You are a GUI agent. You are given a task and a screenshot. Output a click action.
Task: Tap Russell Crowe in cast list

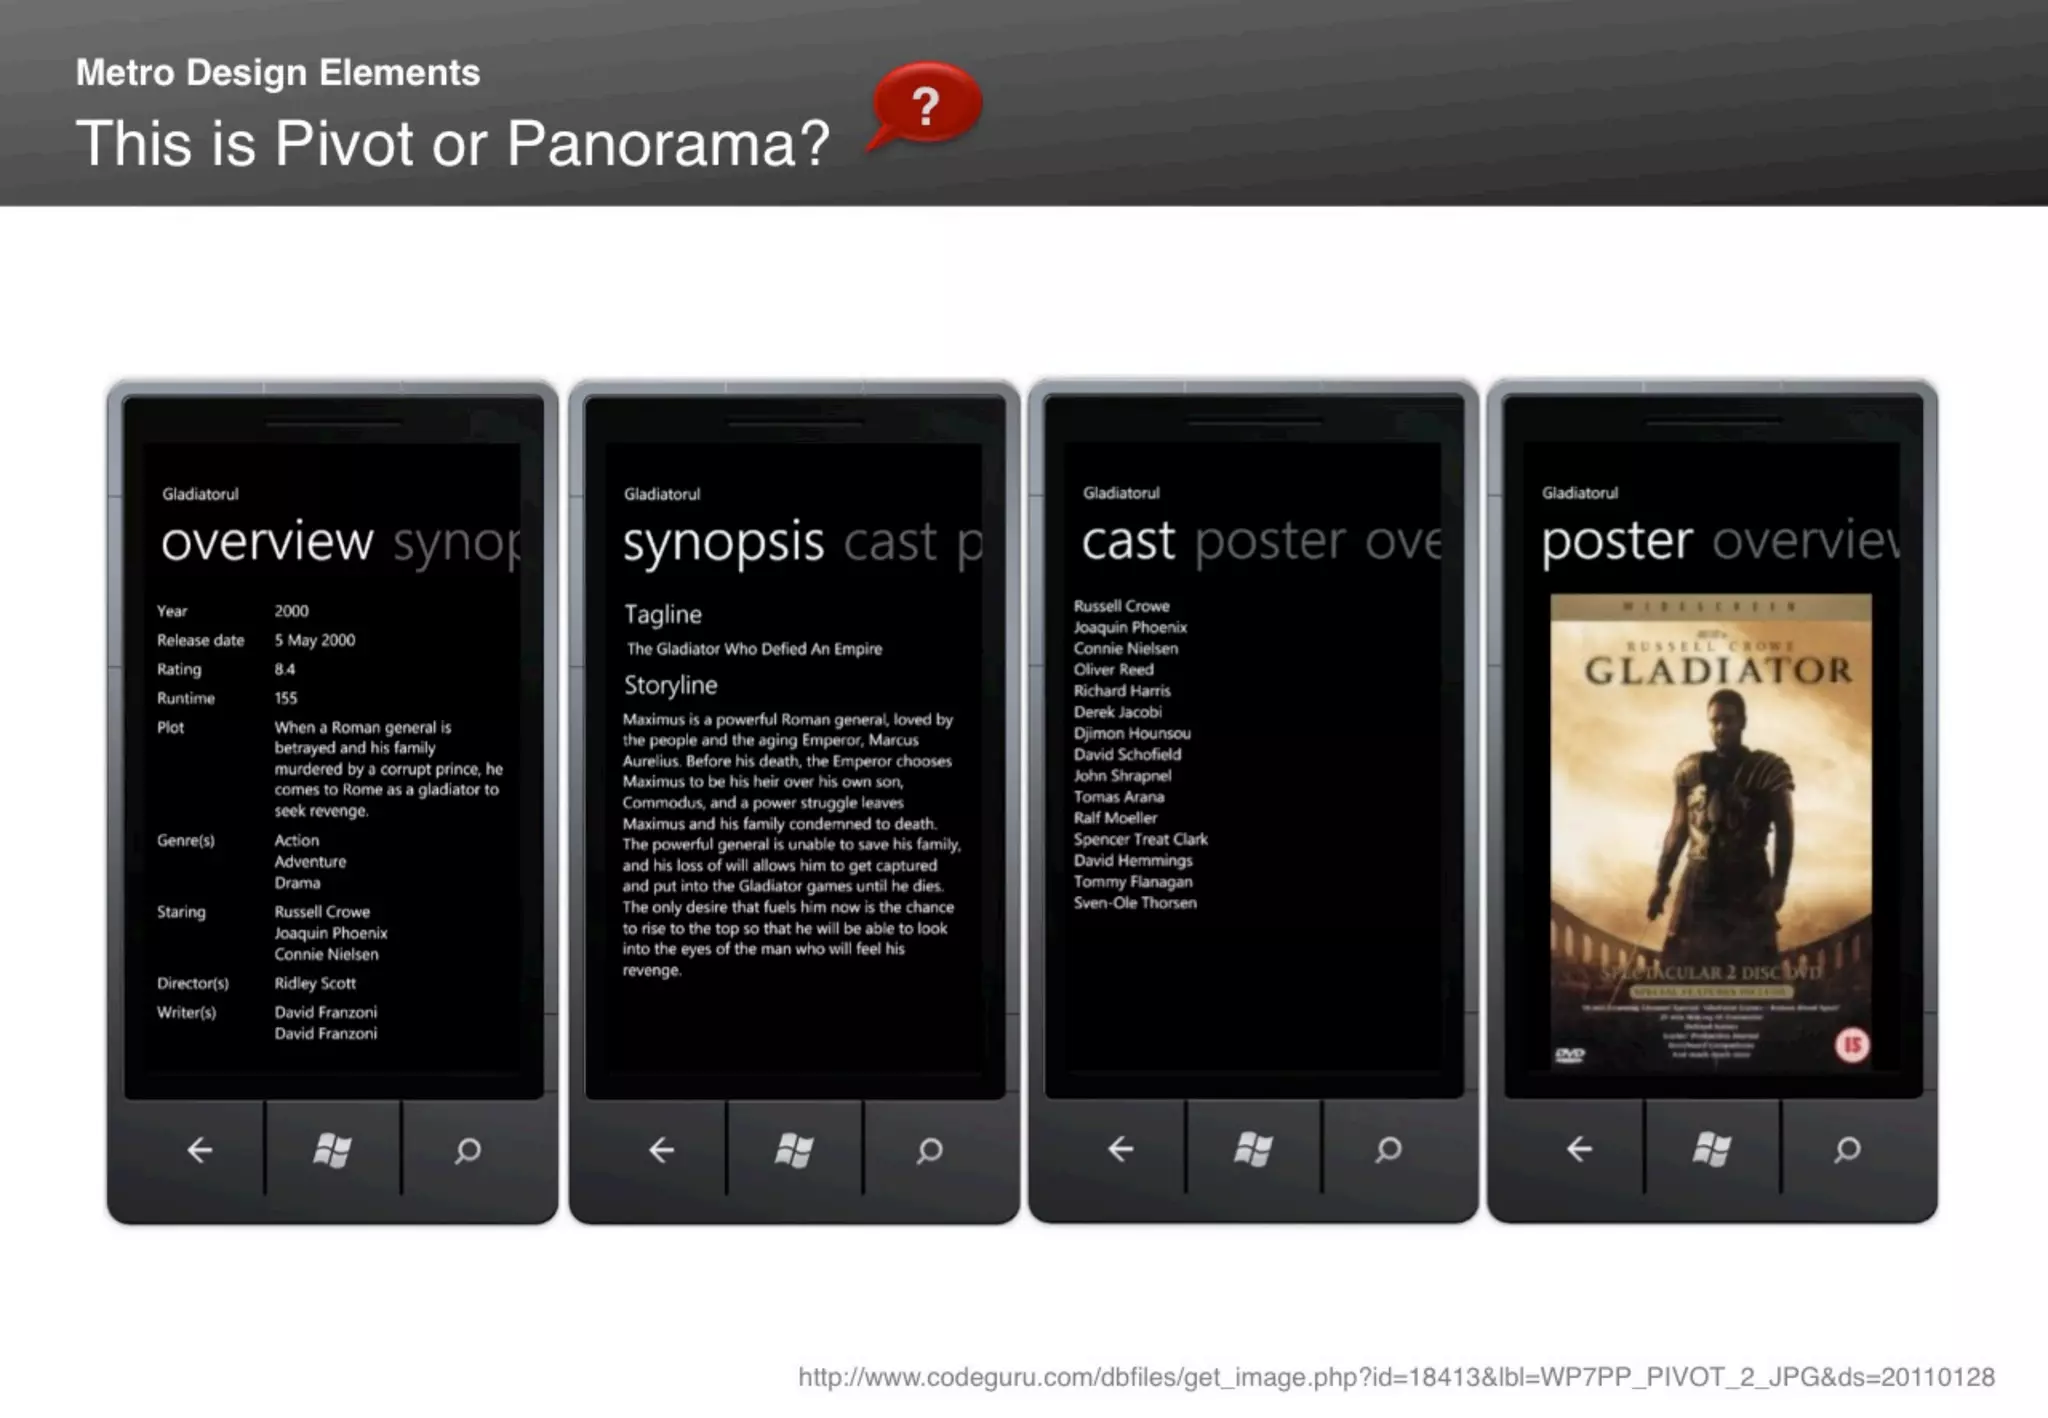(x=1121, y=606)
